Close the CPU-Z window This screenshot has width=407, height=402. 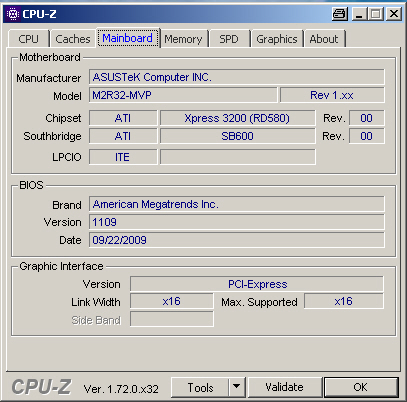click(394, 14)
